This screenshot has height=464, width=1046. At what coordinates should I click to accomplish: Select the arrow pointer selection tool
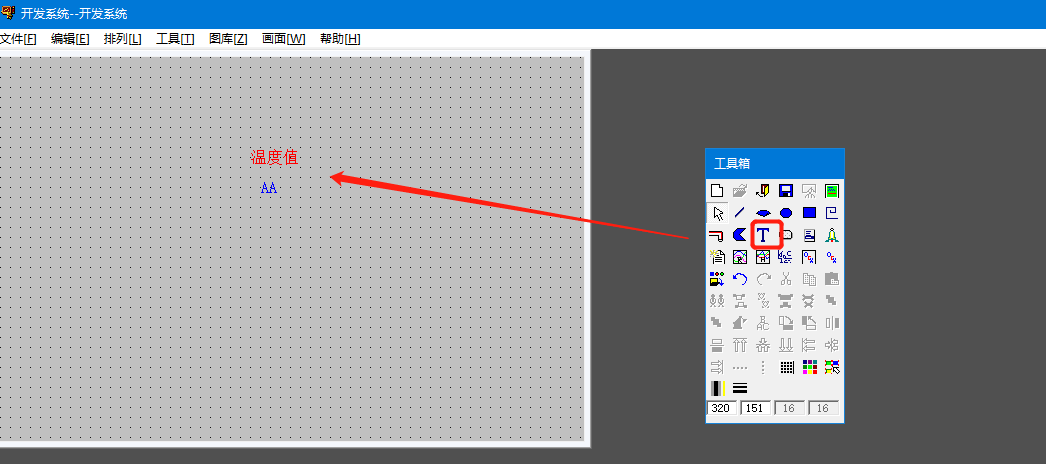[x=717, y=213]
